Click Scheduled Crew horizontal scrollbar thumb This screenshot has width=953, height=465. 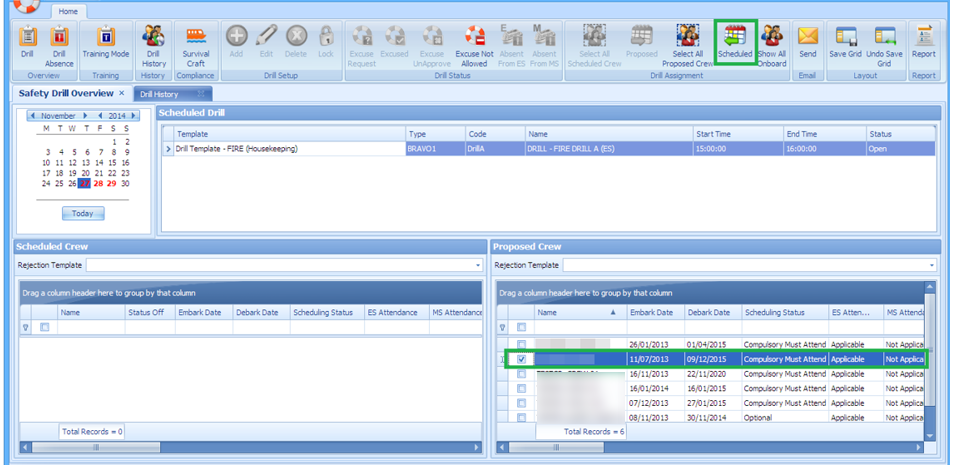tap(96, 447)
